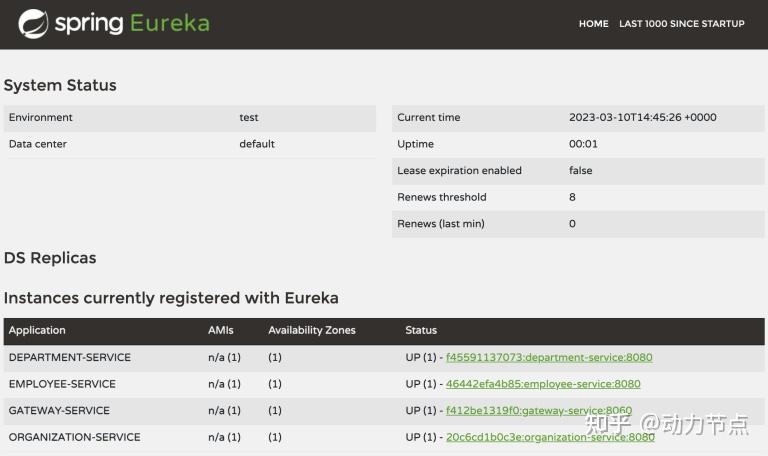Select the Lease expiration enabled label
The width and height of the screenshot is (768, 456).
pyautogui.click(x=459, y=170)
